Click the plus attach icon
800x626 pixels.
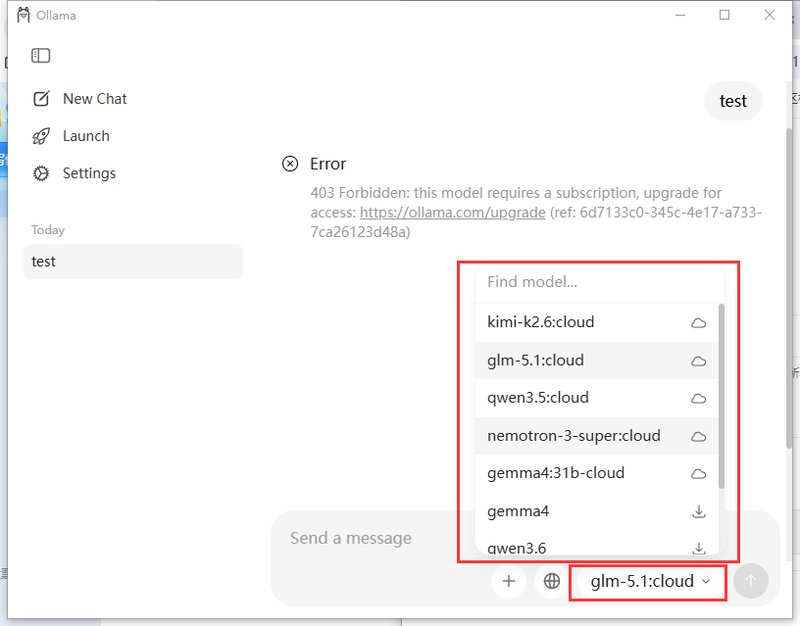(509, 581)
